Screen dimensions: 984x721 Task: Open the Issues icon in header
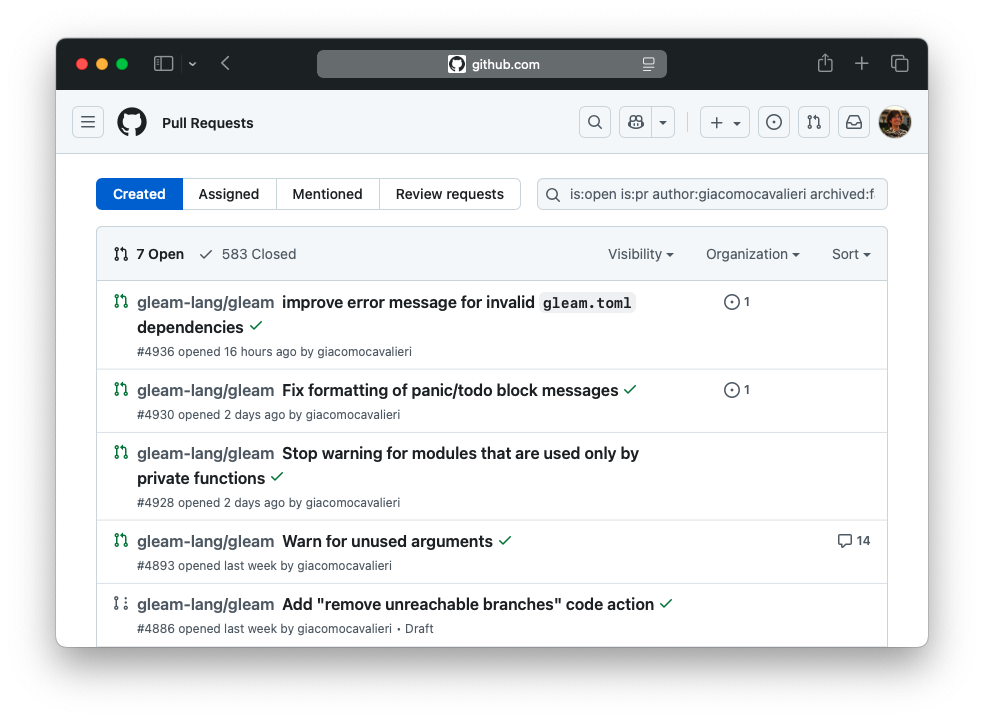pos(773,122)
